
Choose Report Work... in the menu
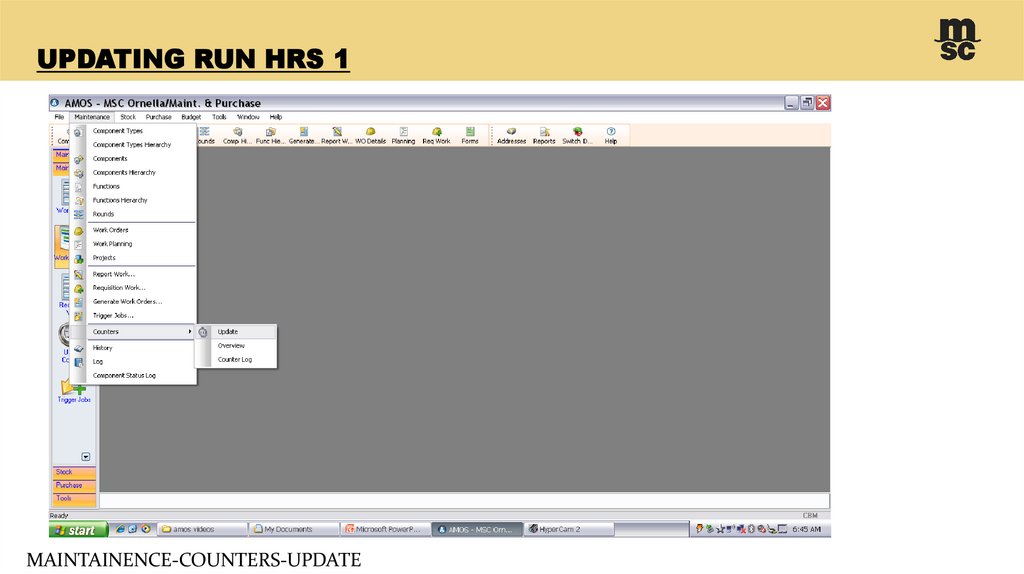pos(133,274)
